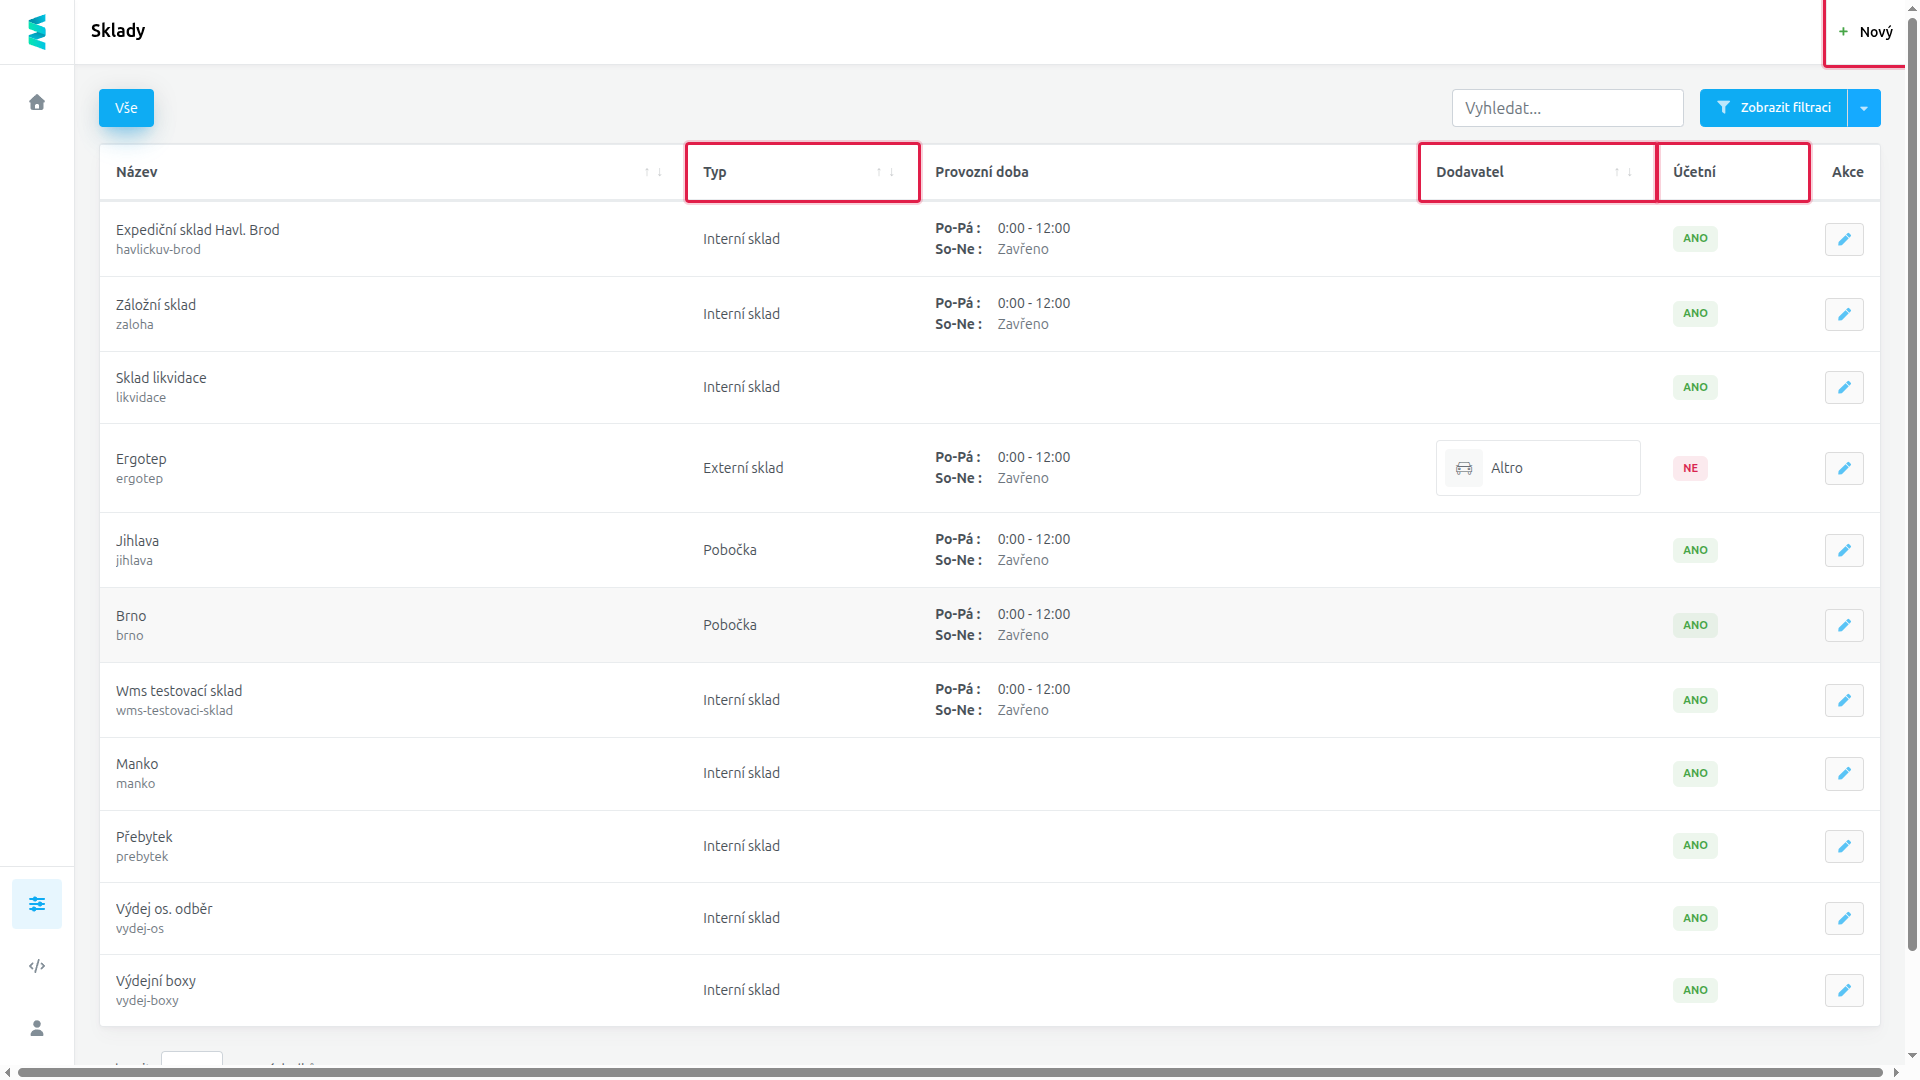Viewport: 1920px width, 1080px height.
Task: Open the user profile icon in sidebar
Action: (37, 1028)
